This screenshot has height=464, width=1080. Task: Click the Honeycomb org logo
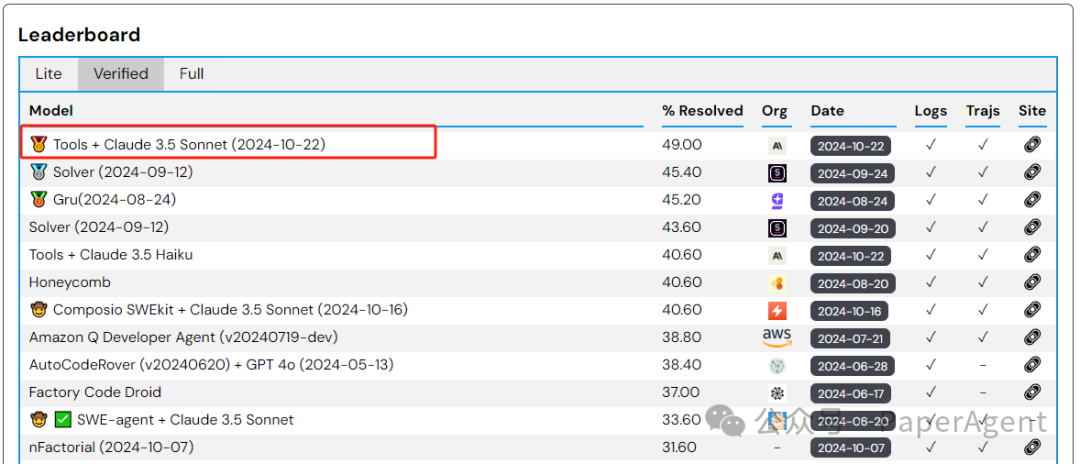777,283
